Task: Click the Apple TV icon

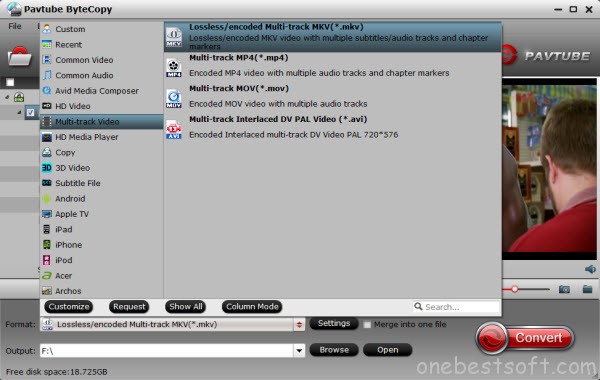Action: point(47,214)
